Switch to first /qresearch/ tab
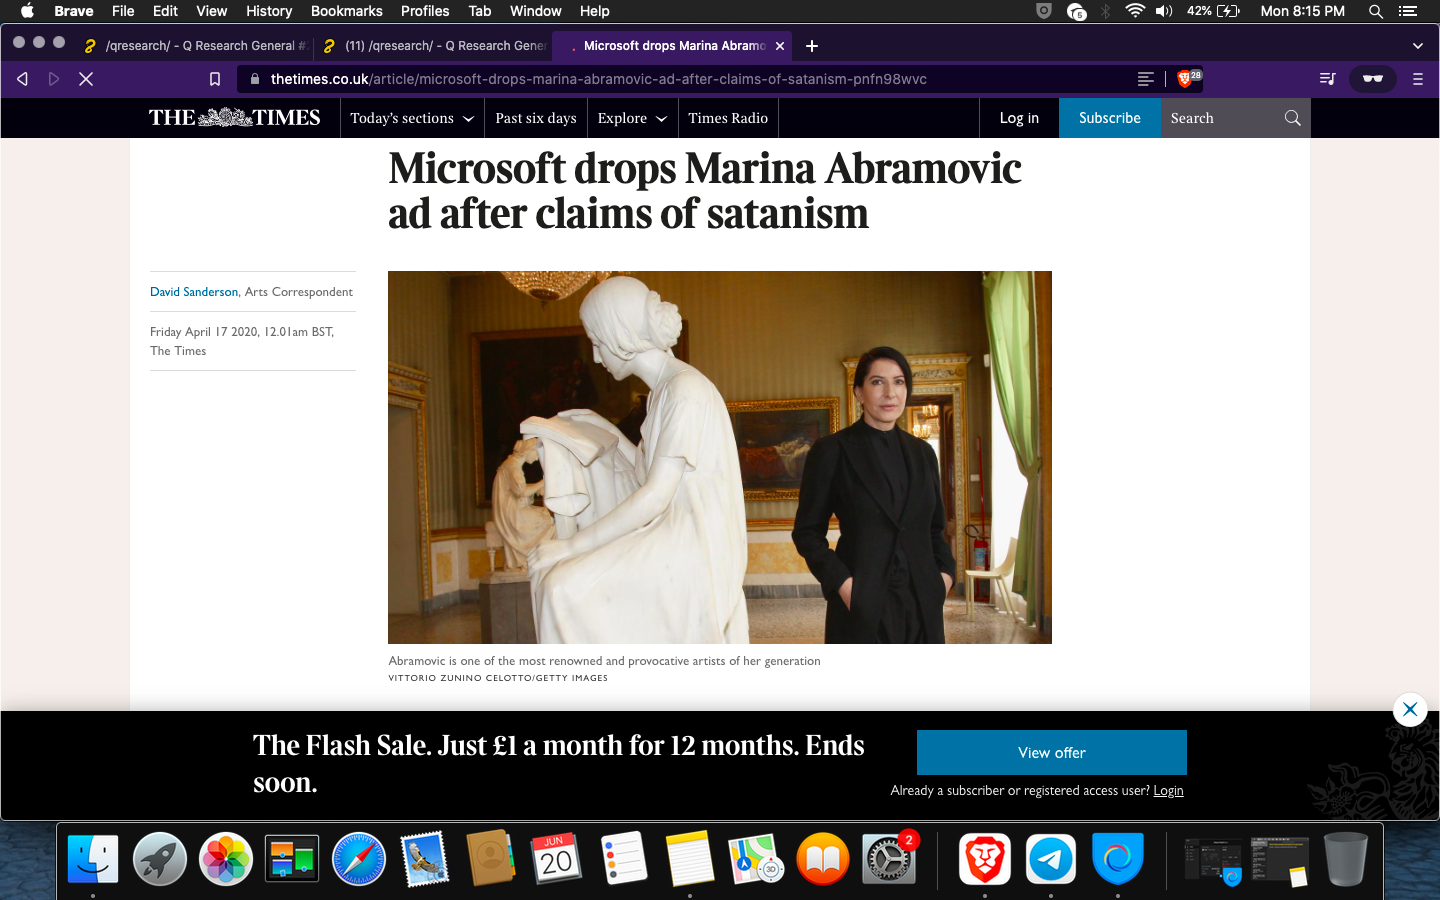Image resolution: width=1440 pixels, height=900 pixels. tap(196, 46)
